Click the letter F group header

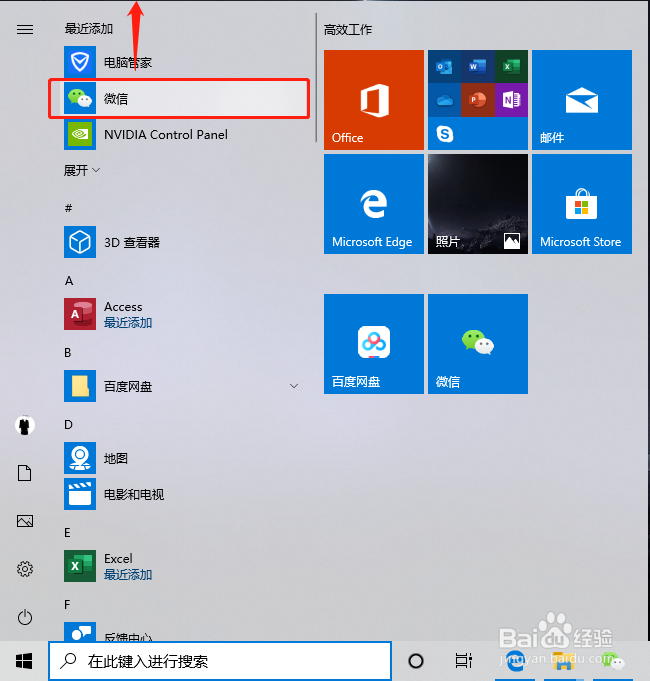point(67,605)
